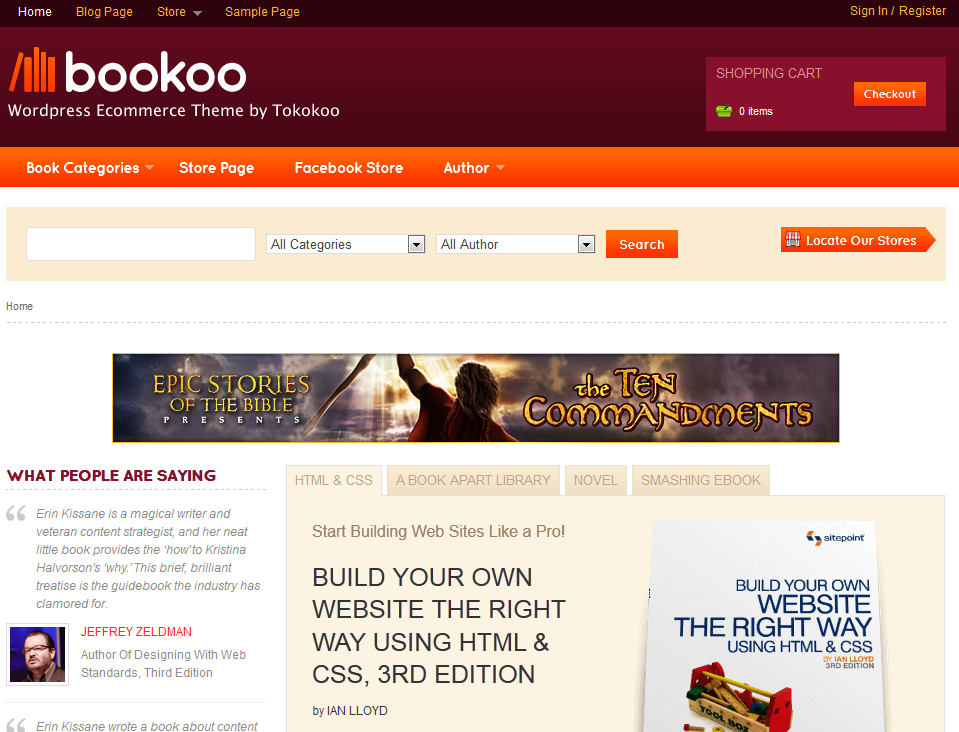Click the store icon beside Locate Our Stores
959x732 pixels.
coord(793,240)
